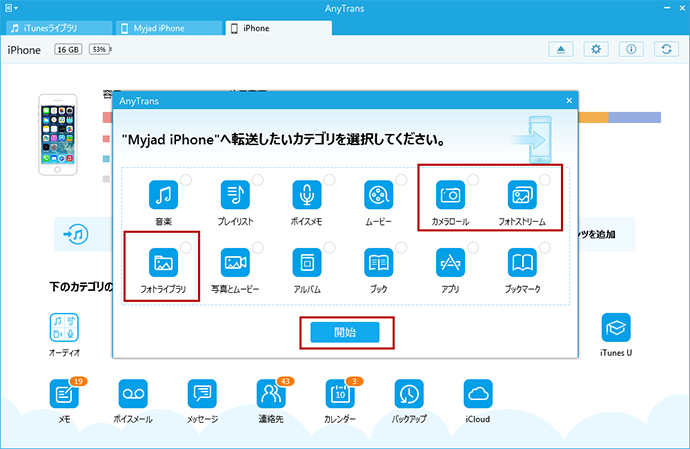Pick the ボイスメモ voice memo icon
This screenshot has height=449, width=690.
coord(307,195)
